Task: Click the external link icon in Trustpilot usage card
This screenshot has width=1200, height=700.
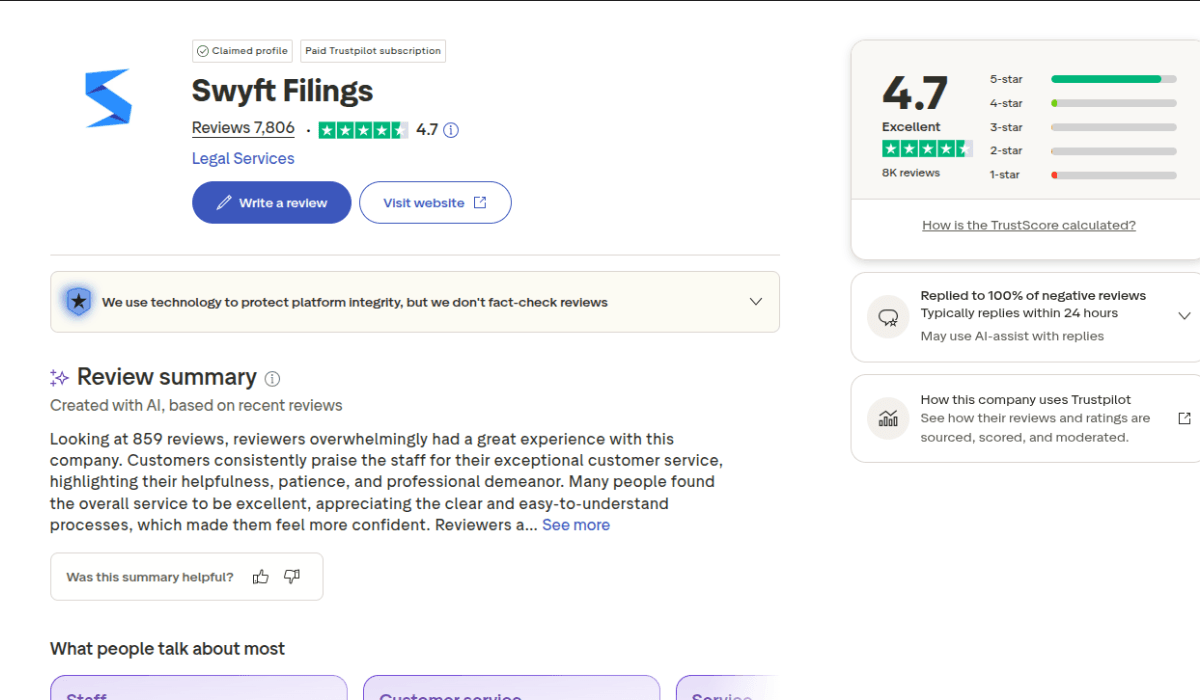Action: click(x=1184, y=418)
